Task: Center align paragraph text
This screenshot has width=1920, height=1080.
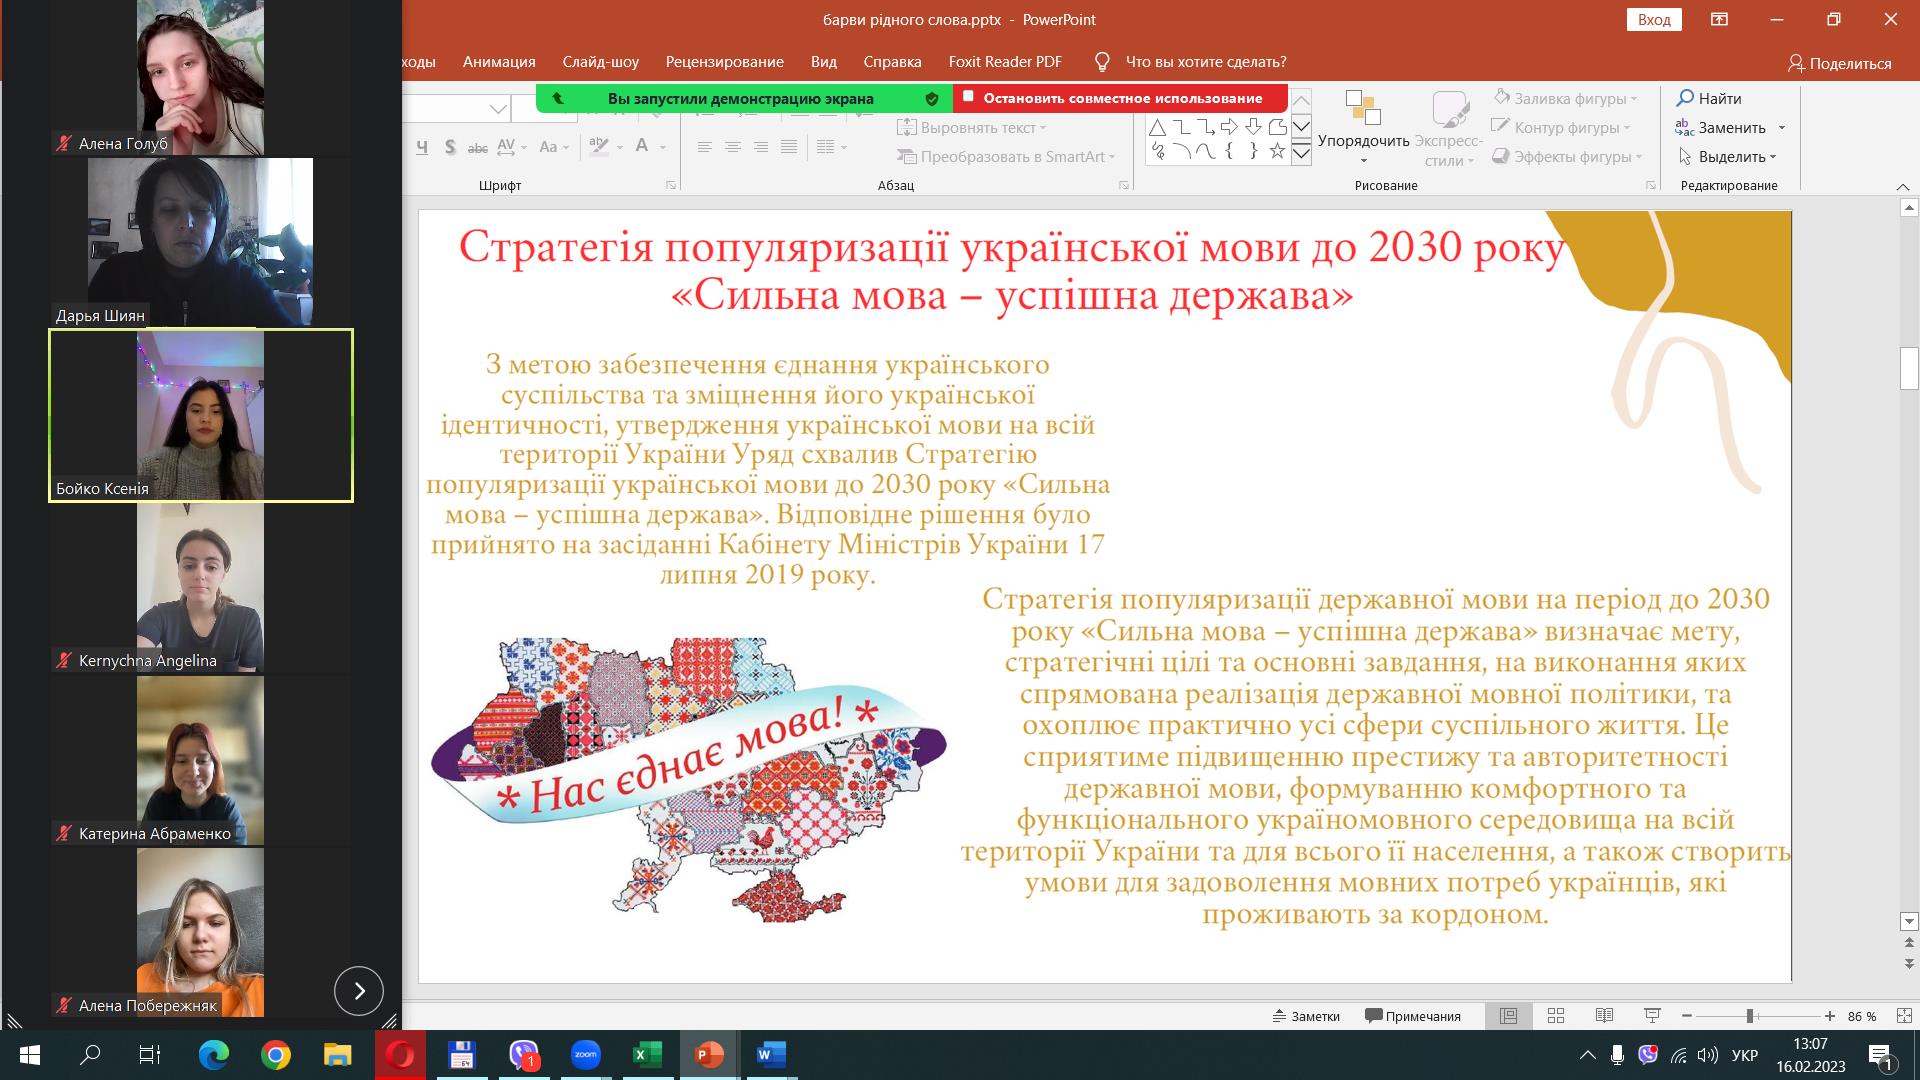Action: pyautogui.click(x=733, y=147)
